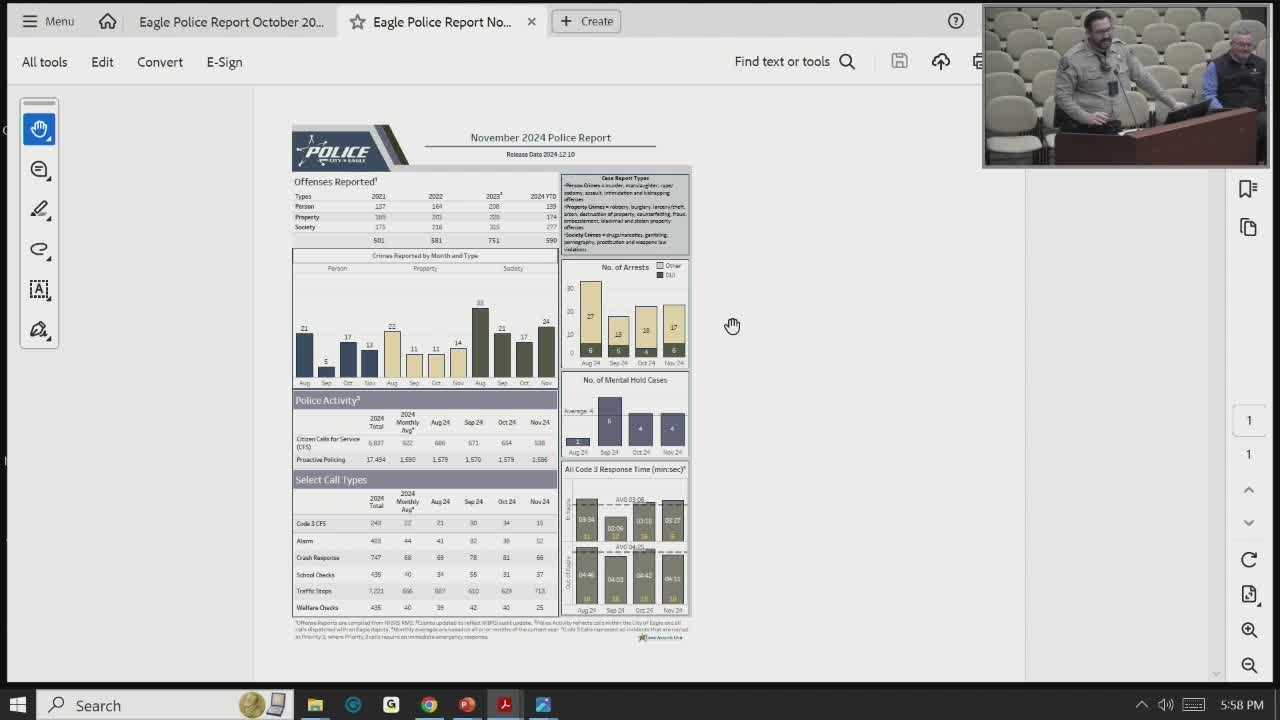Screen dimensions: 1280x720
Task: Click the Police City of Eagle logo
Action: coord(340,149)
